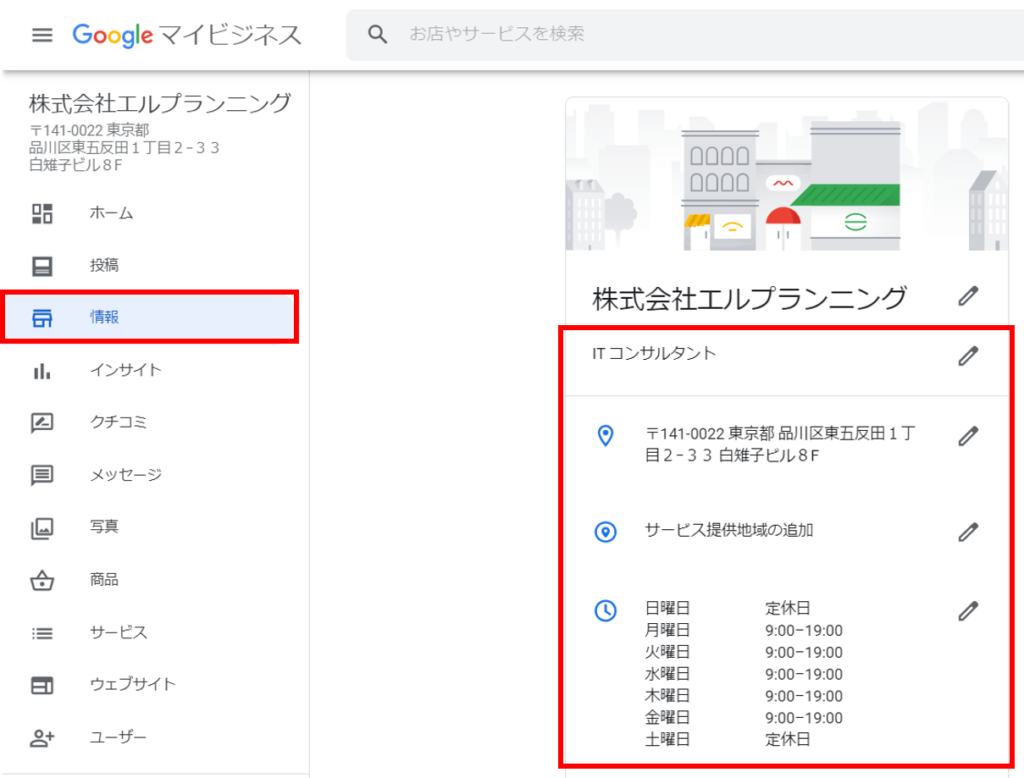Click サービス提供地域の追加
Viewport: 1024px width, 778px height.
point(729,530)
